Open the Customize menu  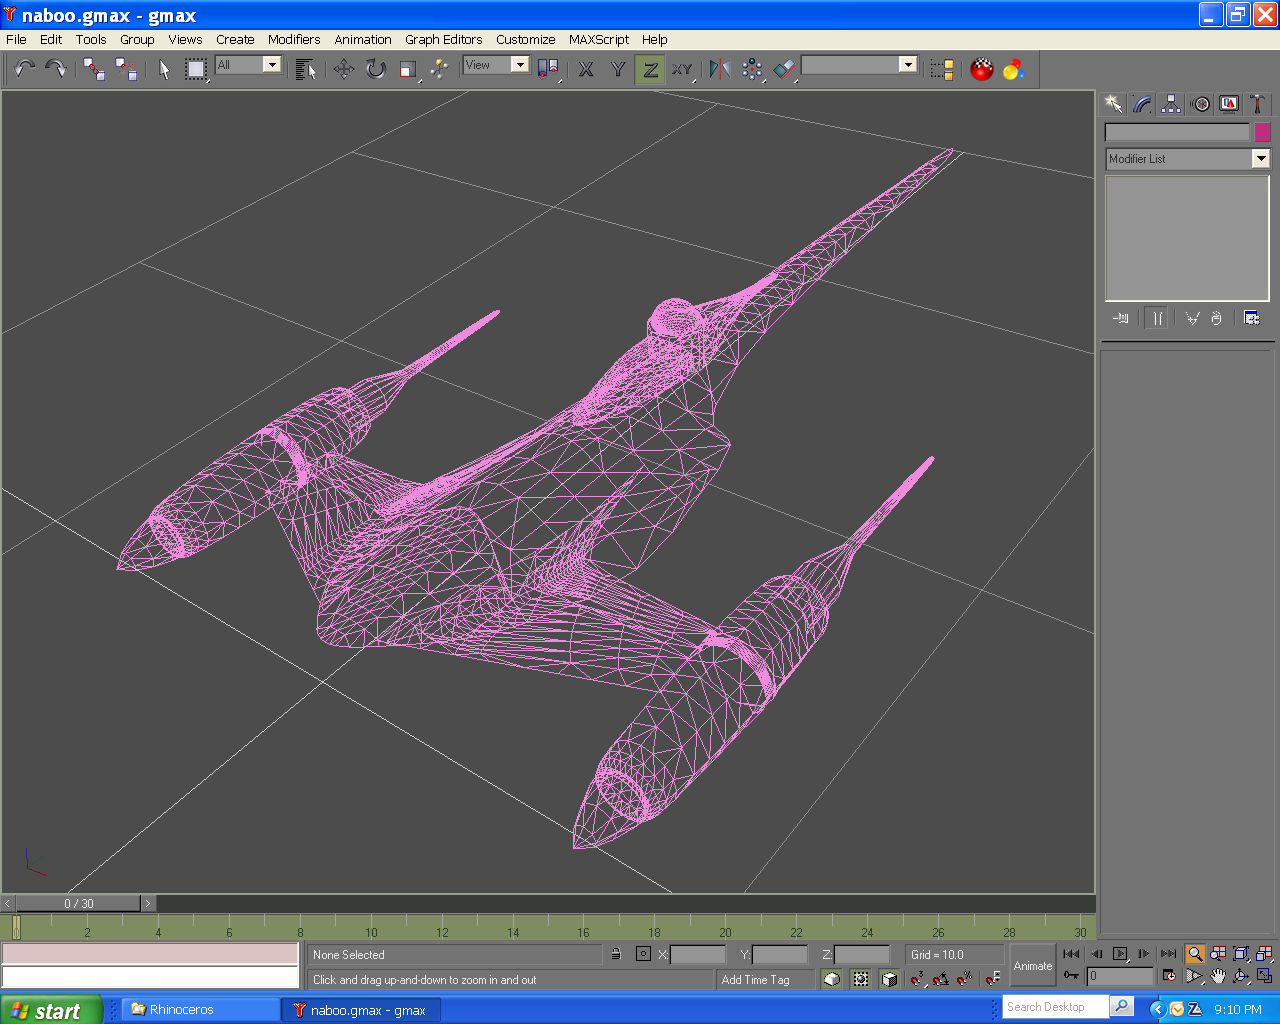tap(526, 39)
